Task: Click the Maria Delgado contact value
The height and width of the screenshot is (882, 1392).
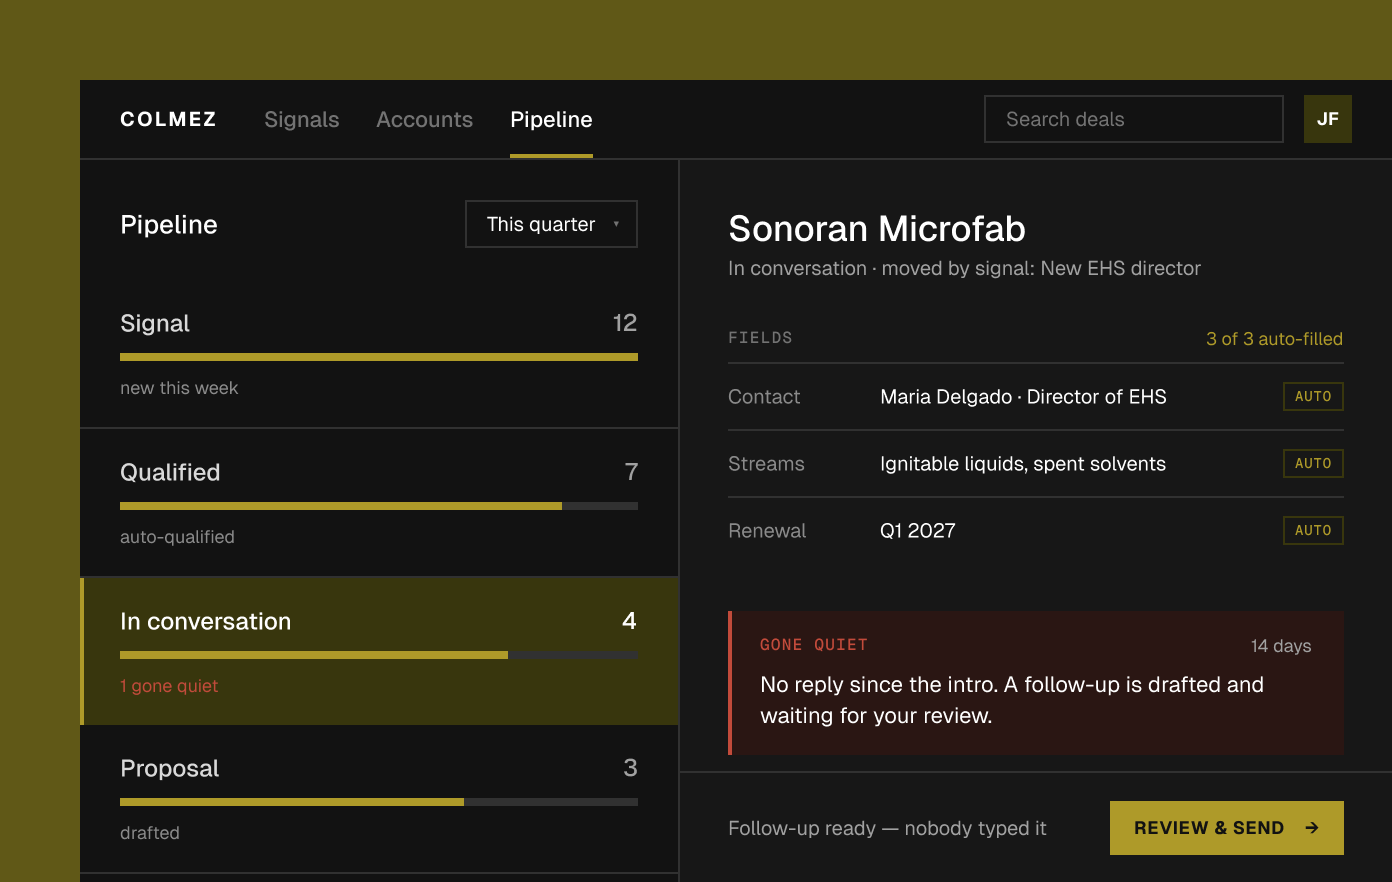Action: coord(1023,397)
